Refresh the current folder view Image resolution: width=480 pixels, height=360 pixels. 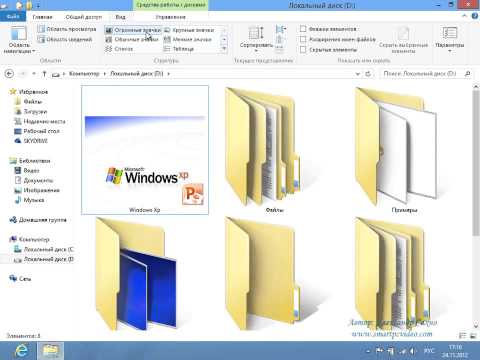tap(368, 74)
